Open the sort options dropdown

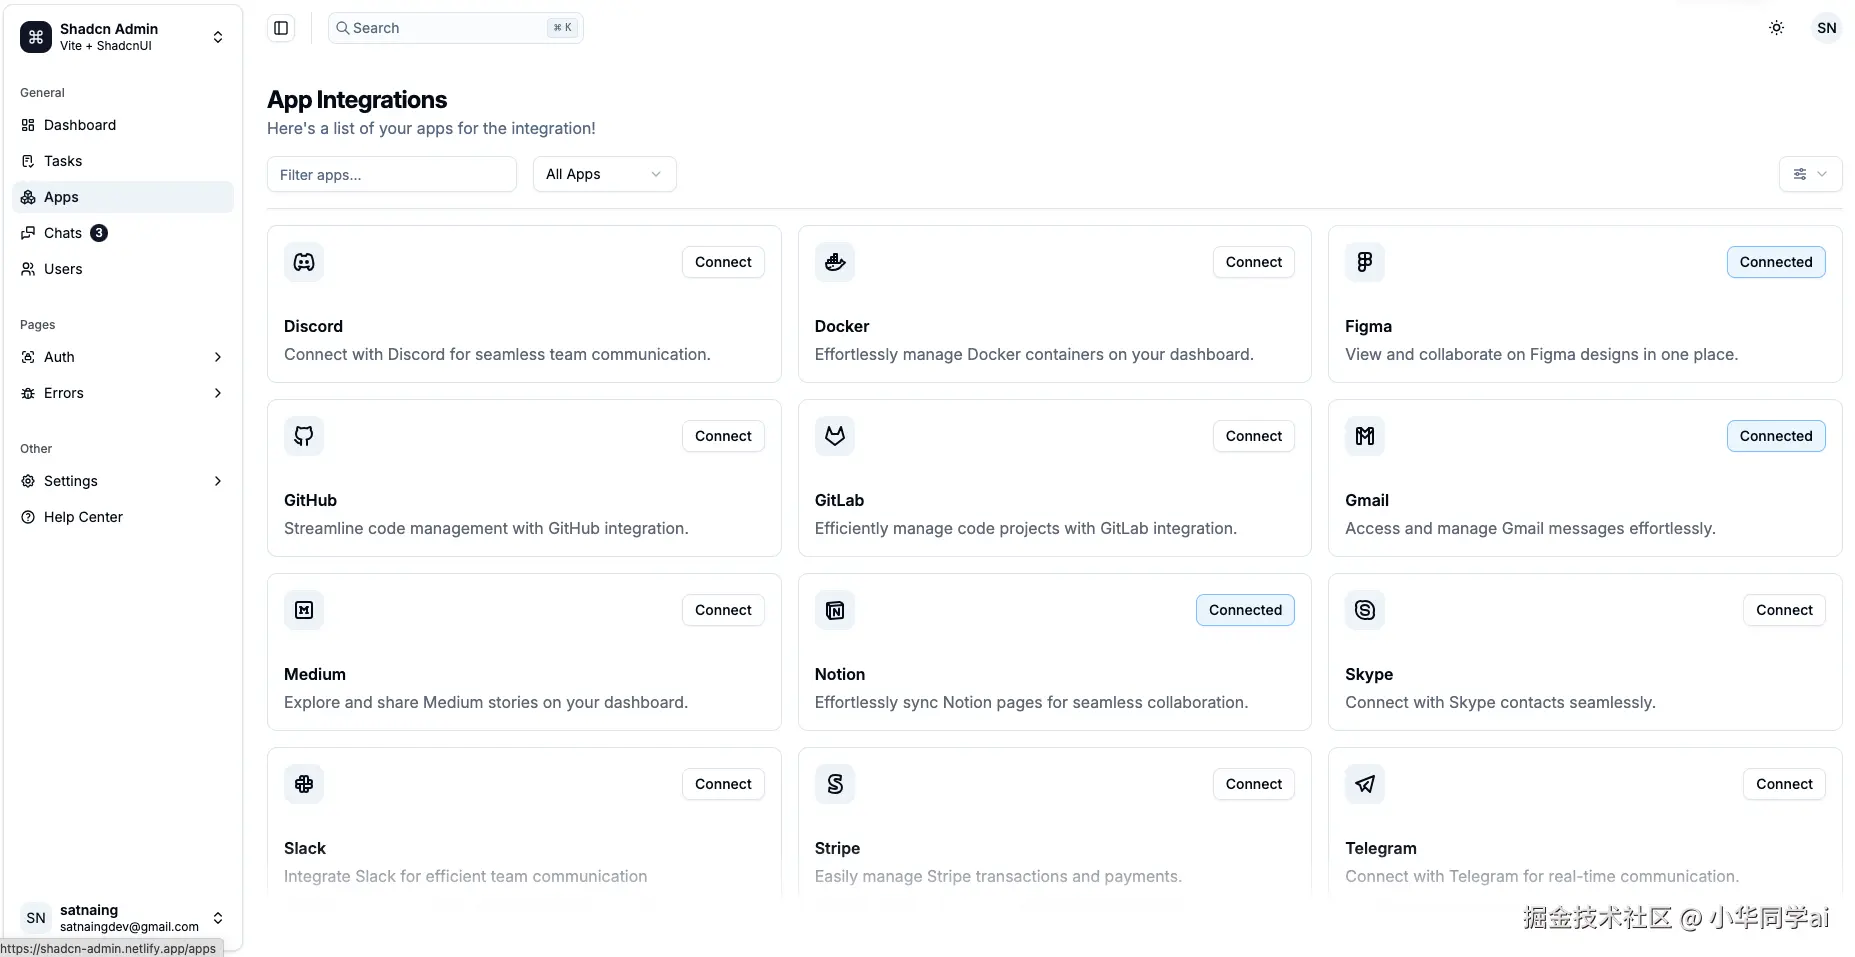[1810, 174]
